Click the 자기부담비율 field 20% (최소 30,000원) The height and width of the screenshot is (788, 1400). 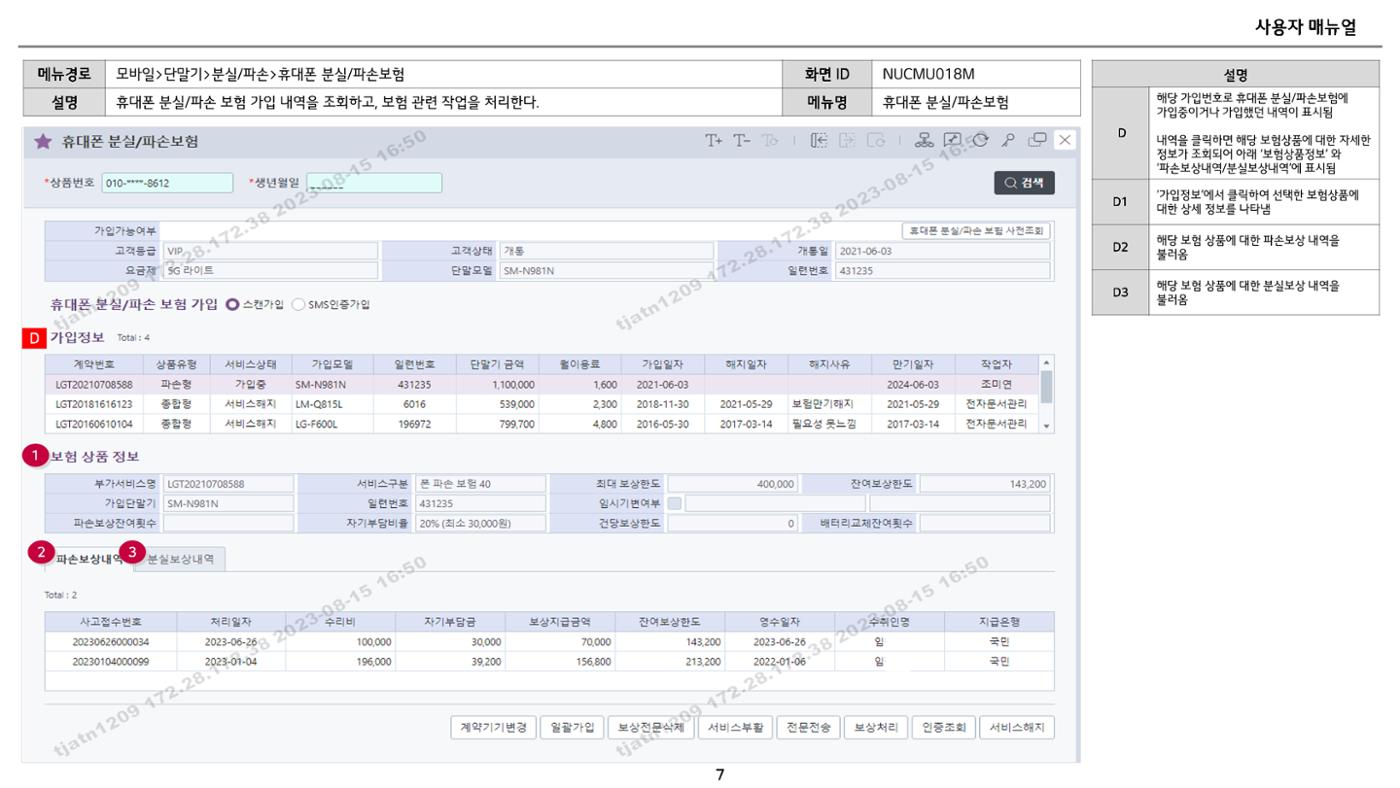click(480, 523)
